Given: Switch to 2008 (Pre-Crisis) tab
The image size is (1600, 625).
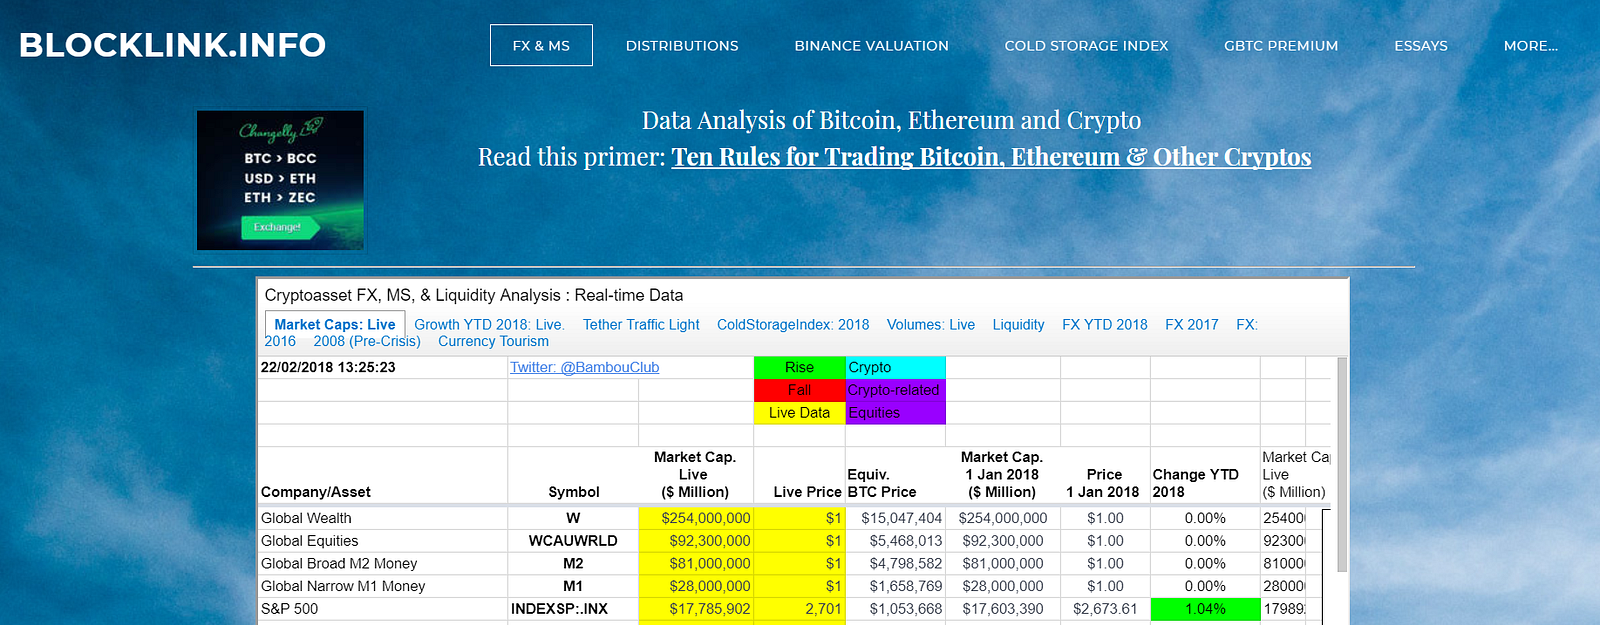Looking at the screenshot, I should [367, 341].
